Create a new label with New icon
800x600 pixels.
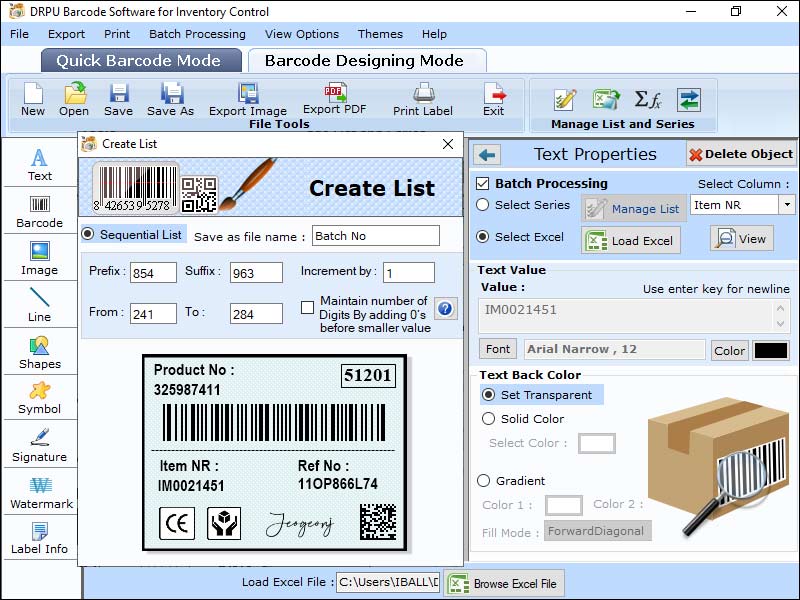pos(32,101)
